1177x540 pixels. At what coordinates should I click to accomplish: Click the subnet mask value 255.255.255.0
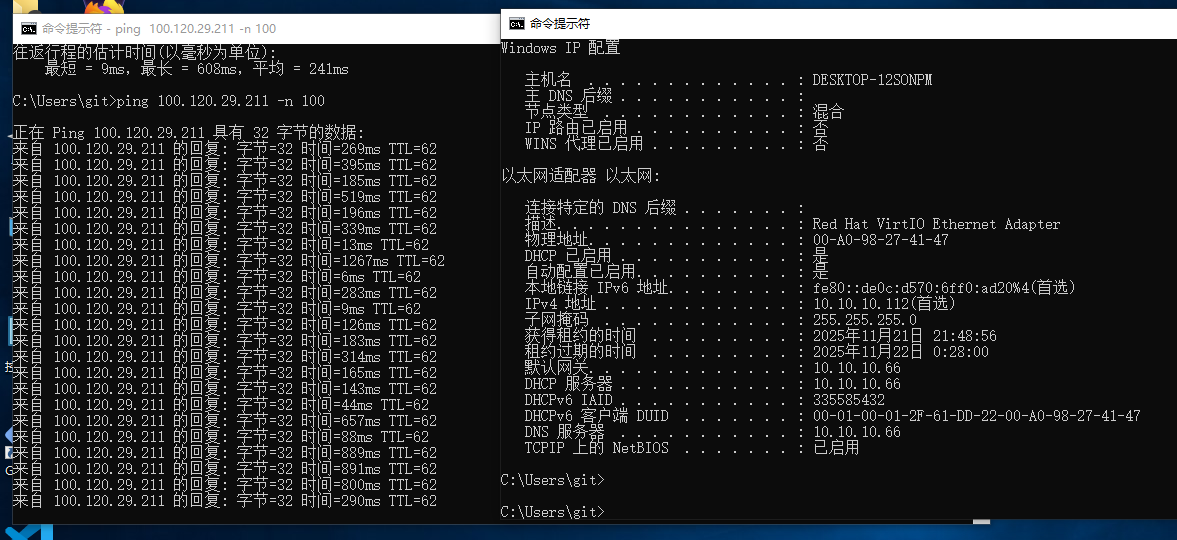click(x=864, y=320)
